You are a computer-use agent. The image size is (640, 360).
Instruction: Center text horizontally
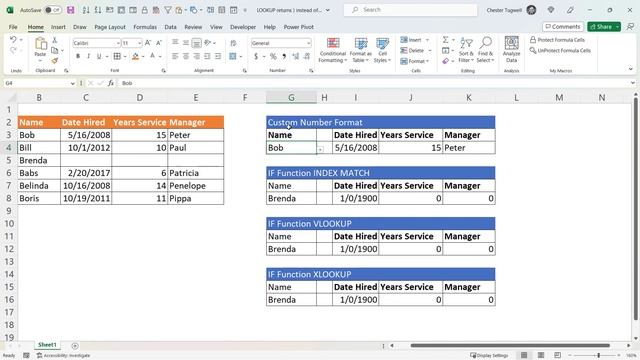pyautogui.click(x=186, y=56)
